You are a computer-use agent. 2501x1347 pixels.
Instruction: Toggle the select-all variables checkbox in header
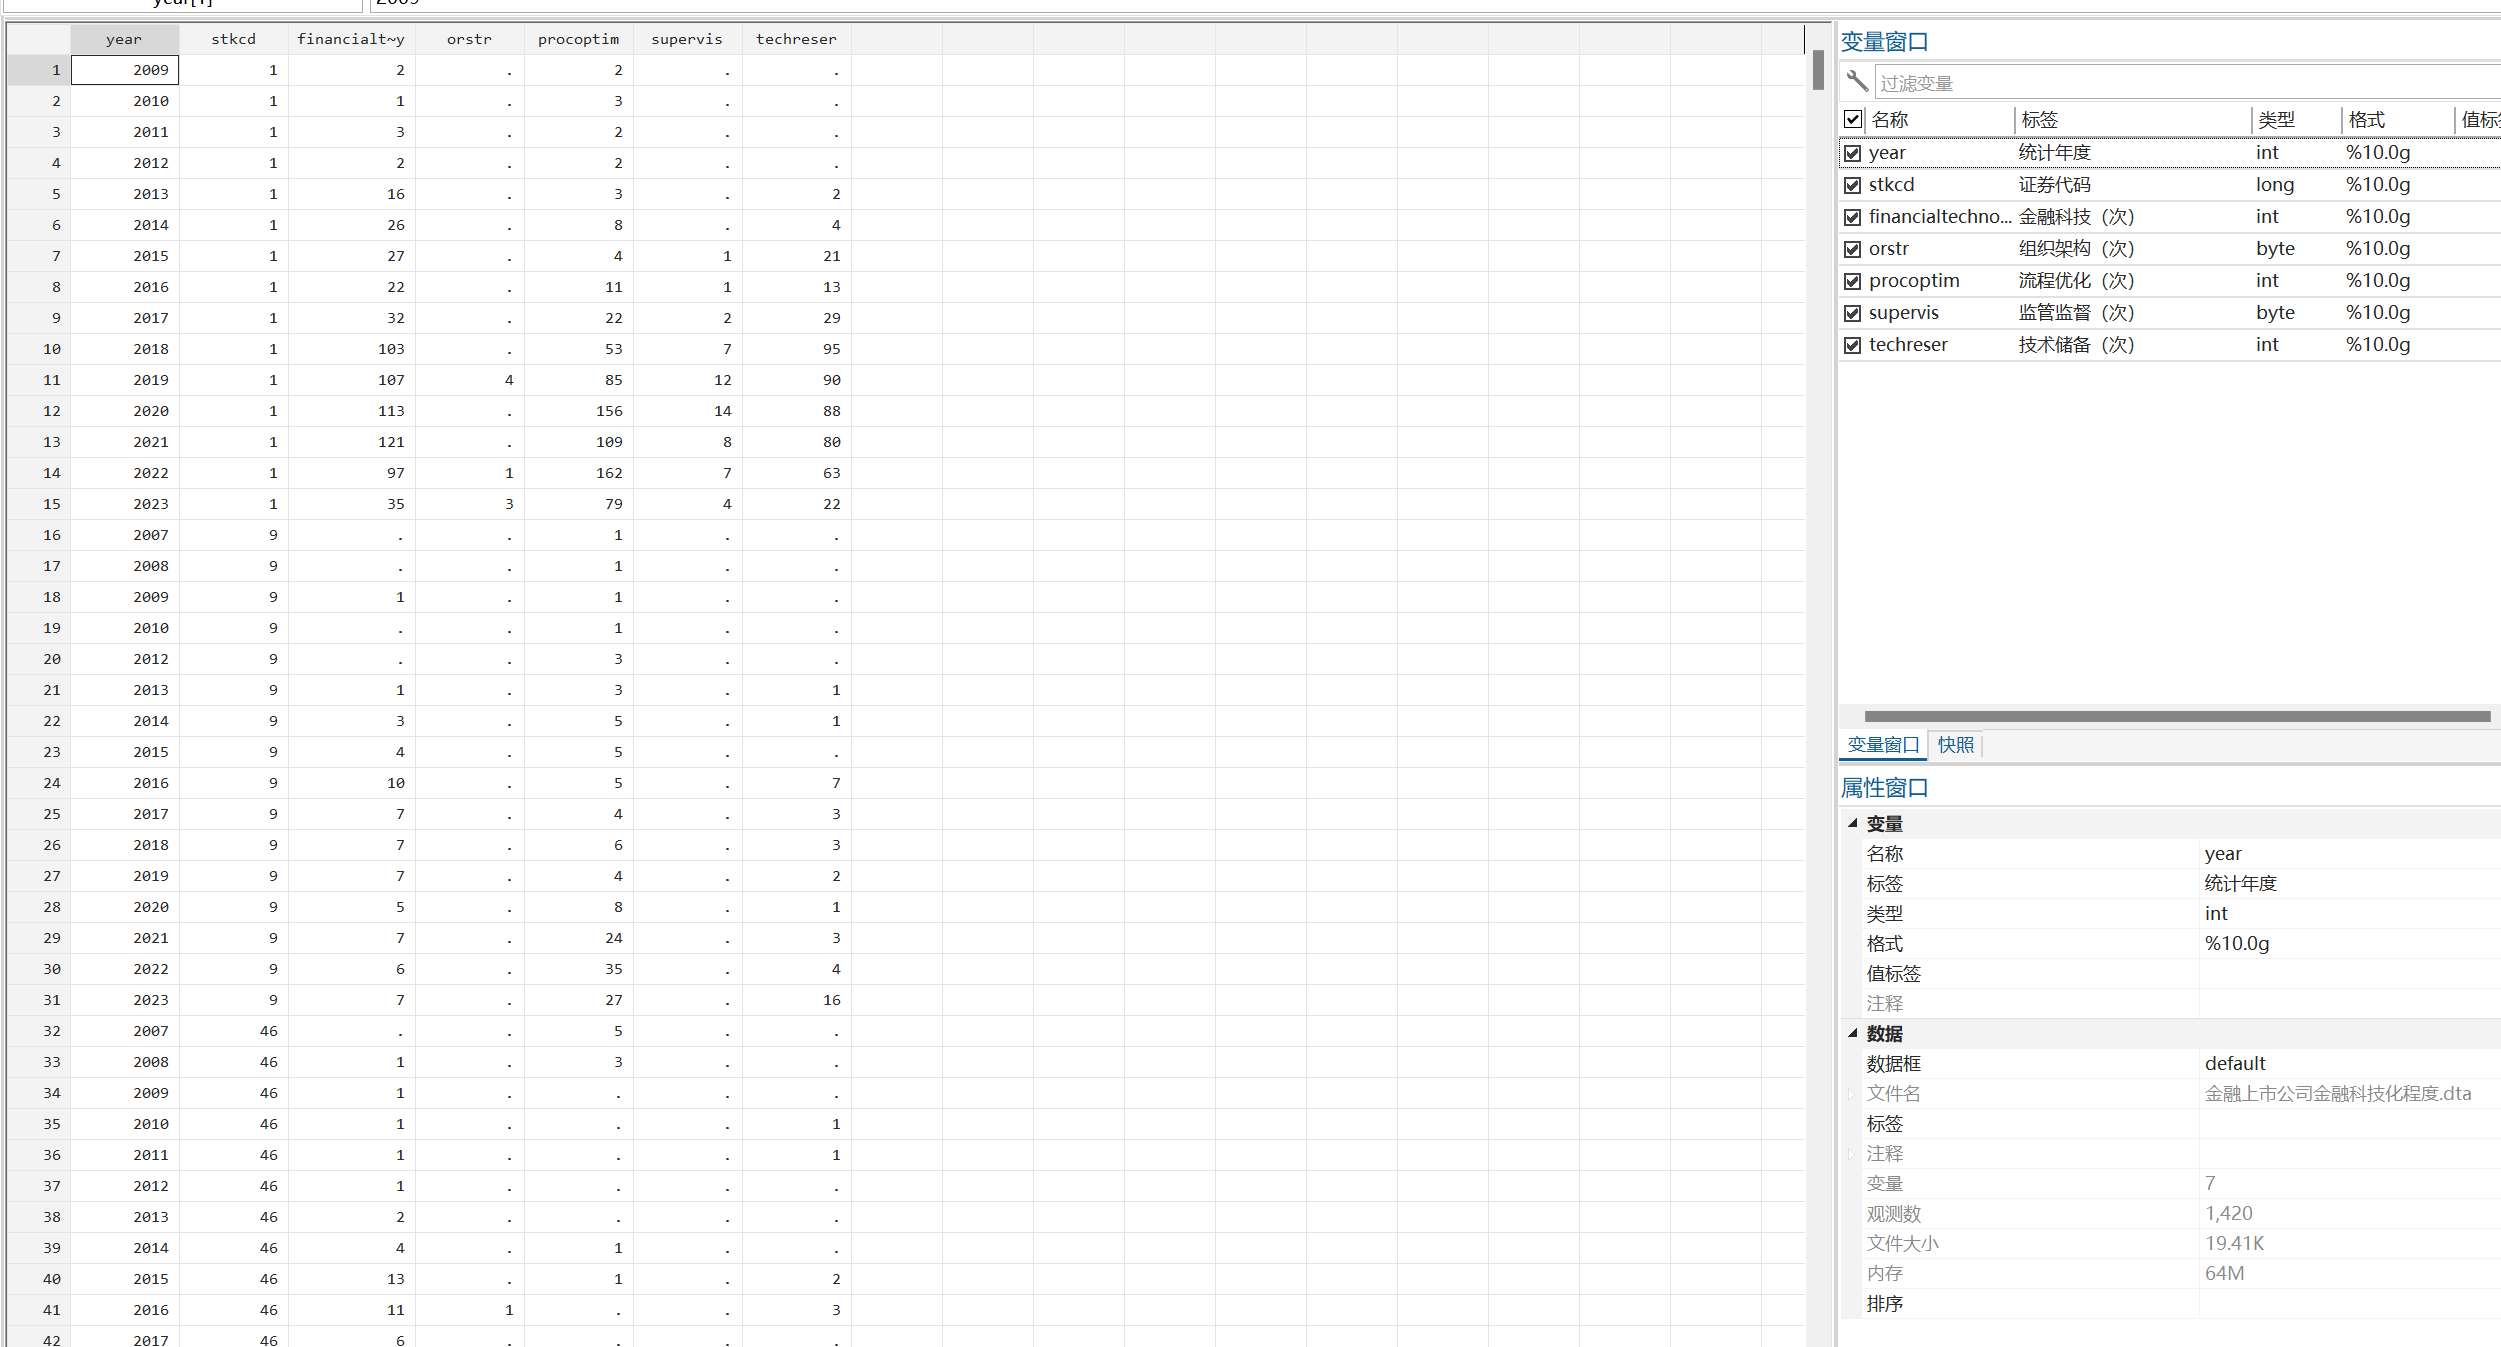click(1853, 120)
